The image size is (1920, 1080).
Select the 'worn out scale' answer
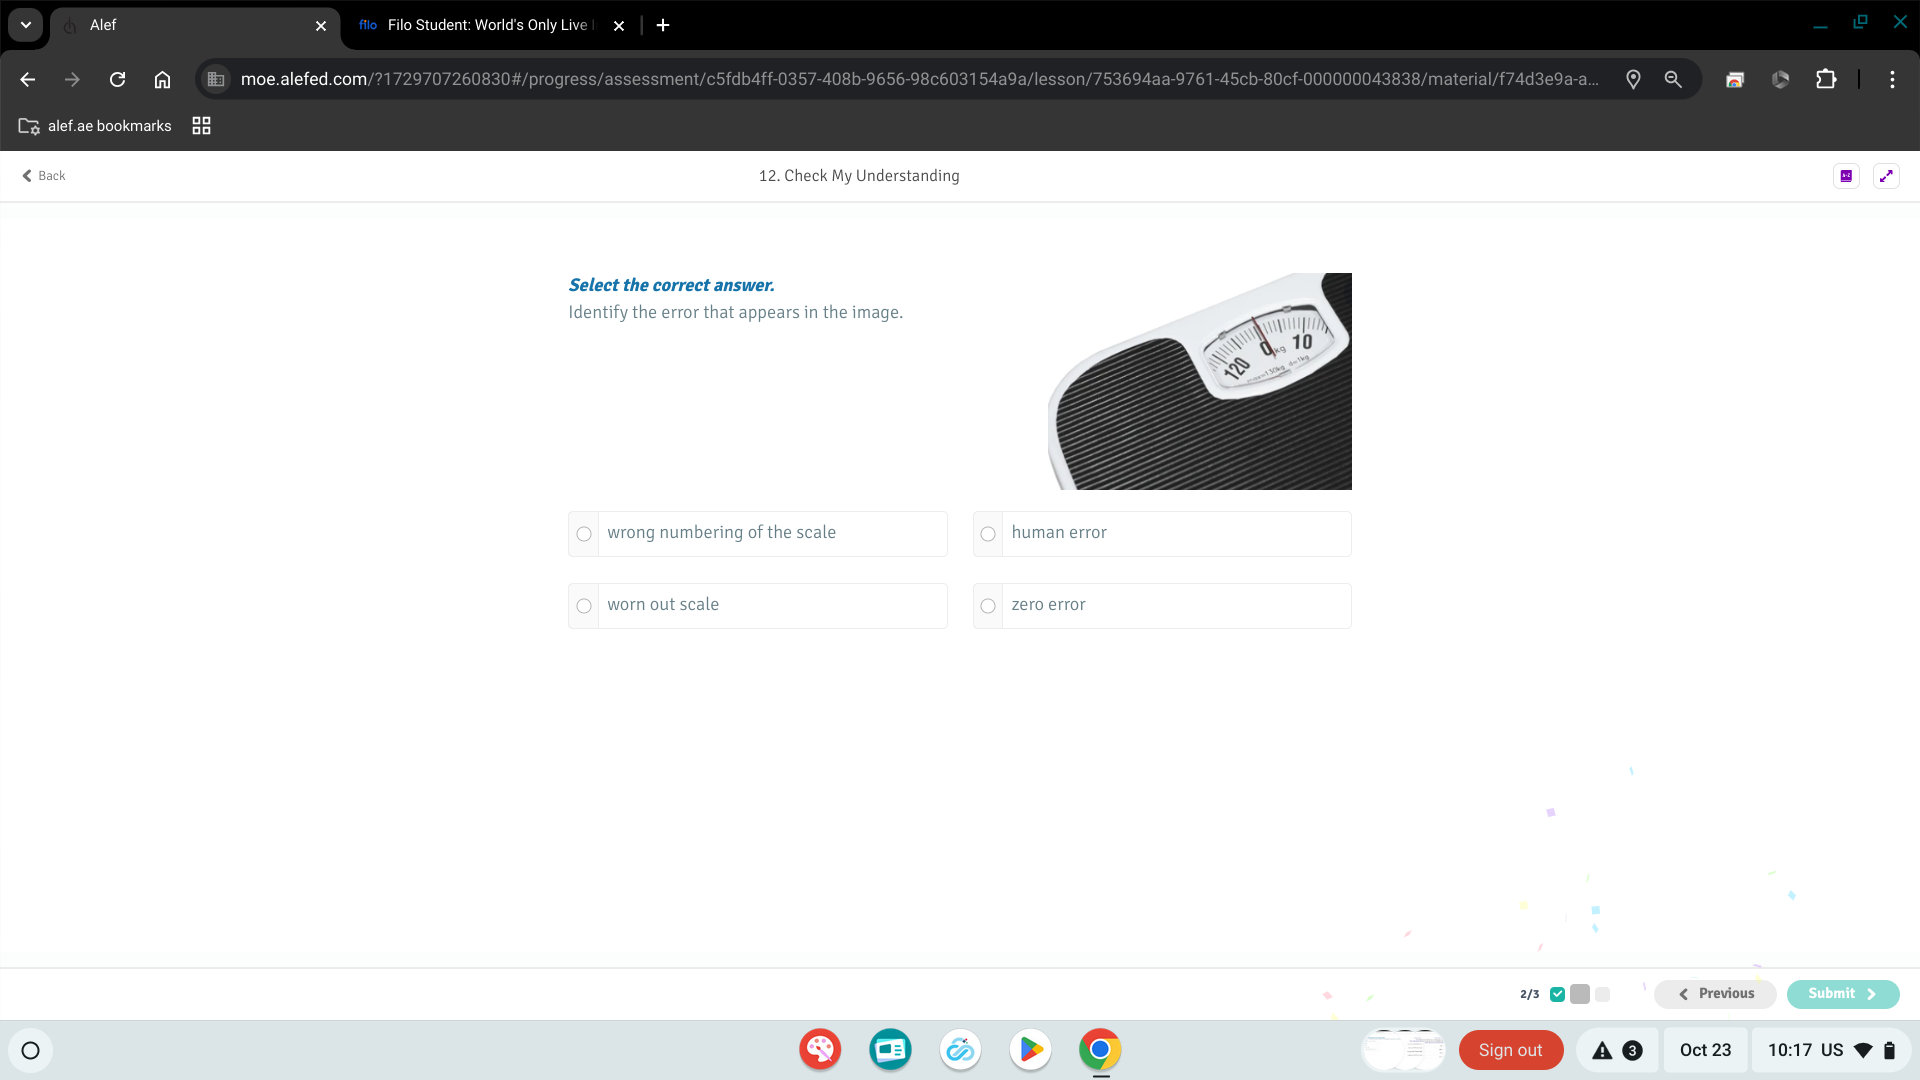pos(584,606)
